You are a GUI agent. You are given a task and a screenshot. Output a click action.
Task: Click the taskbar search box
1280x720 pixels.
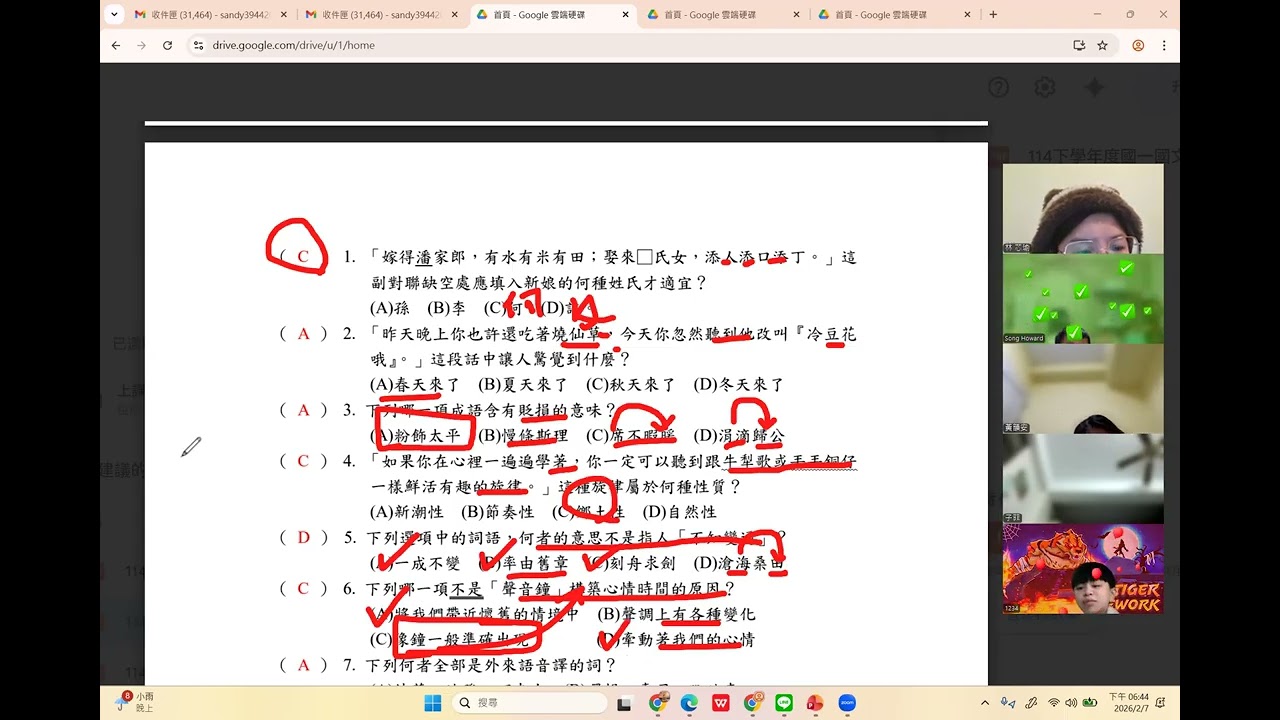pos(528,703)
